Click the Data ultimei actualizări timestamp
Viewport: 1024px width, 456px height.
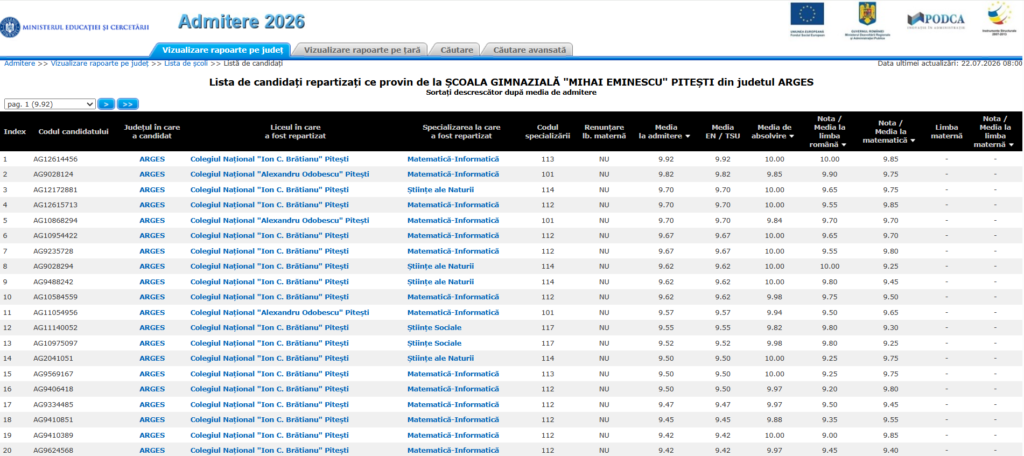(950, 63)
